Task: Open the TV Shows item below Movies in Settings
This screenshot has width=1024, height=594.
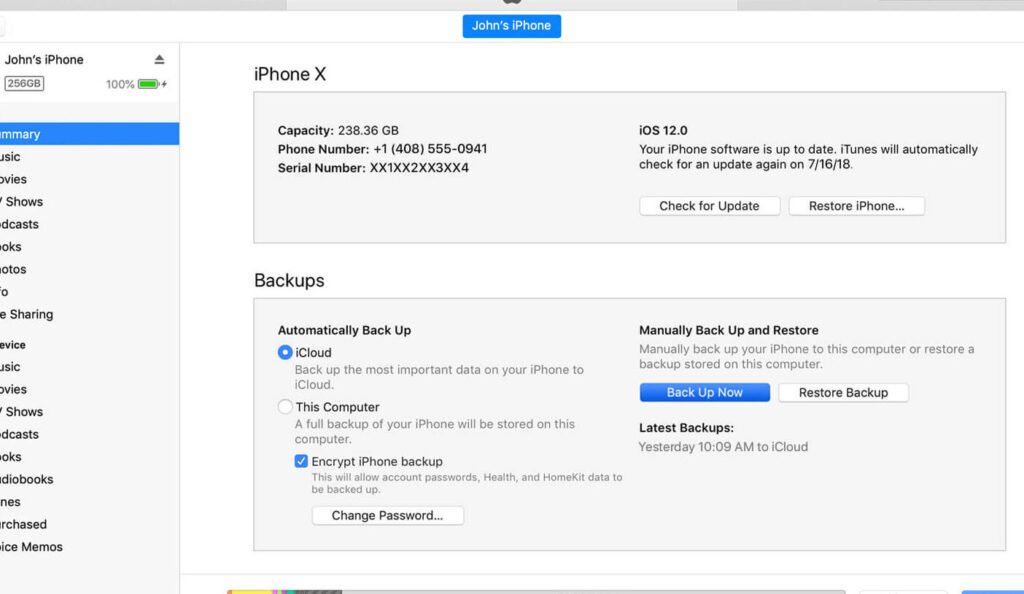Action: pyautogui.click(x=89, y=202)
